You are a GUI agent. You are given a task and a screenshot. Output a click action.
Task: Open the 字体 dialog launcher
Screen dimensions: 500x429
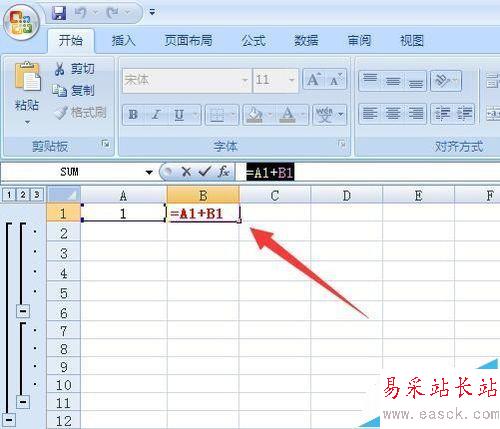[x=342, y=144]
